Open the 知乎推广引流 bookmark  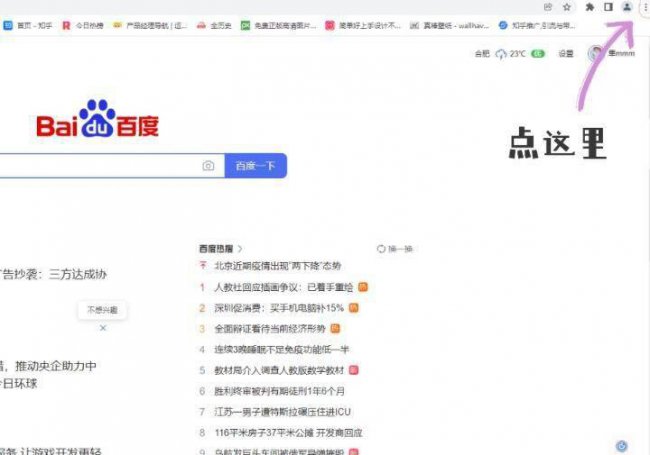point(537,26)
